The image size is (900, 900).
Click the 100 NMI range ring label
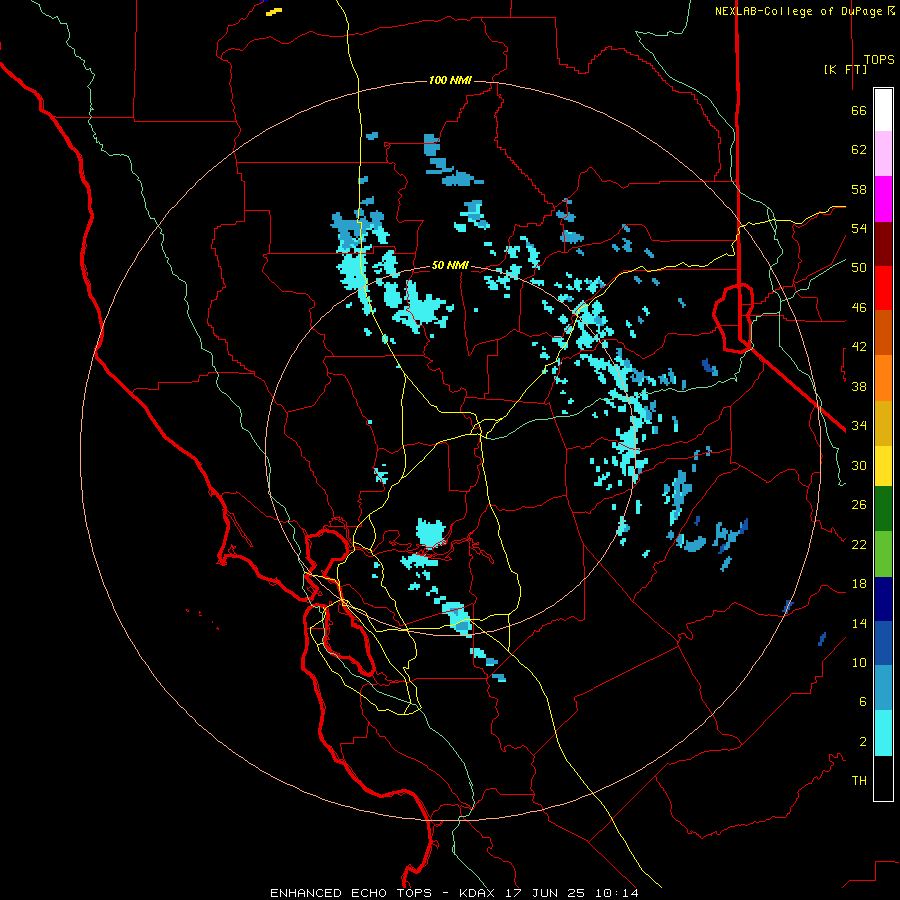click(450, 80)
